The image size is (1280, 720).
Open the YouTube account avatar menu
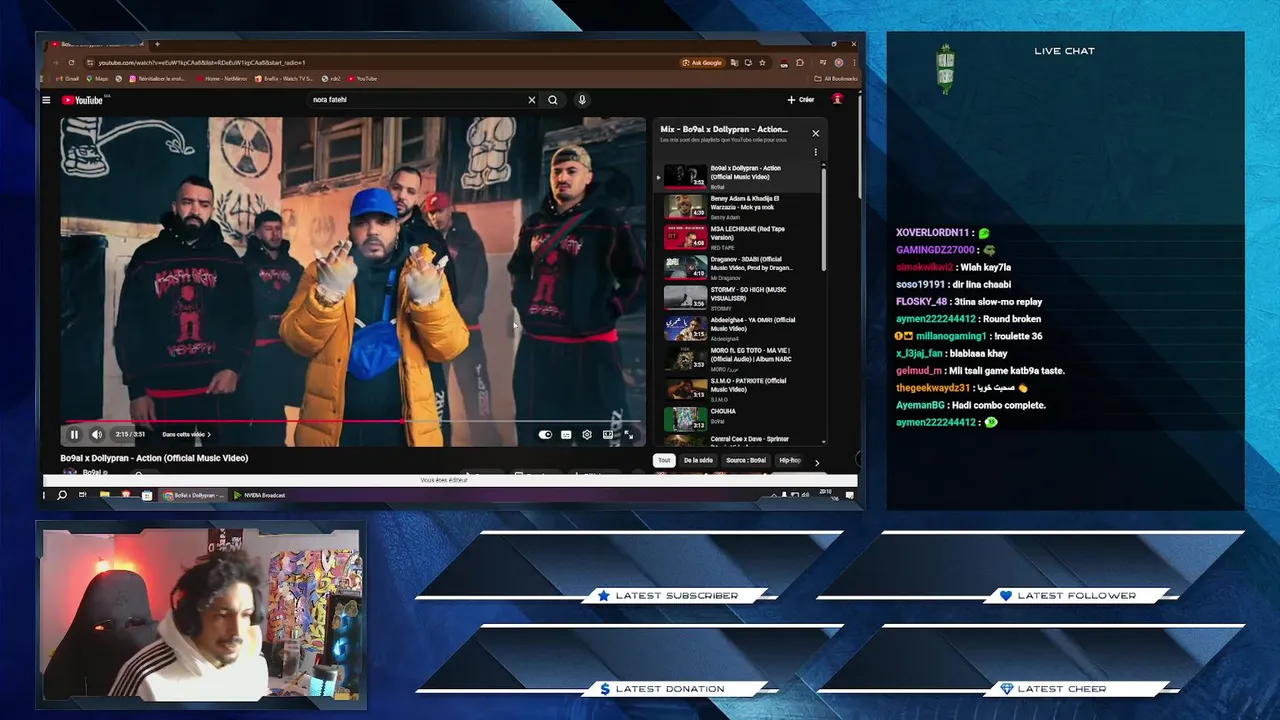838,99
